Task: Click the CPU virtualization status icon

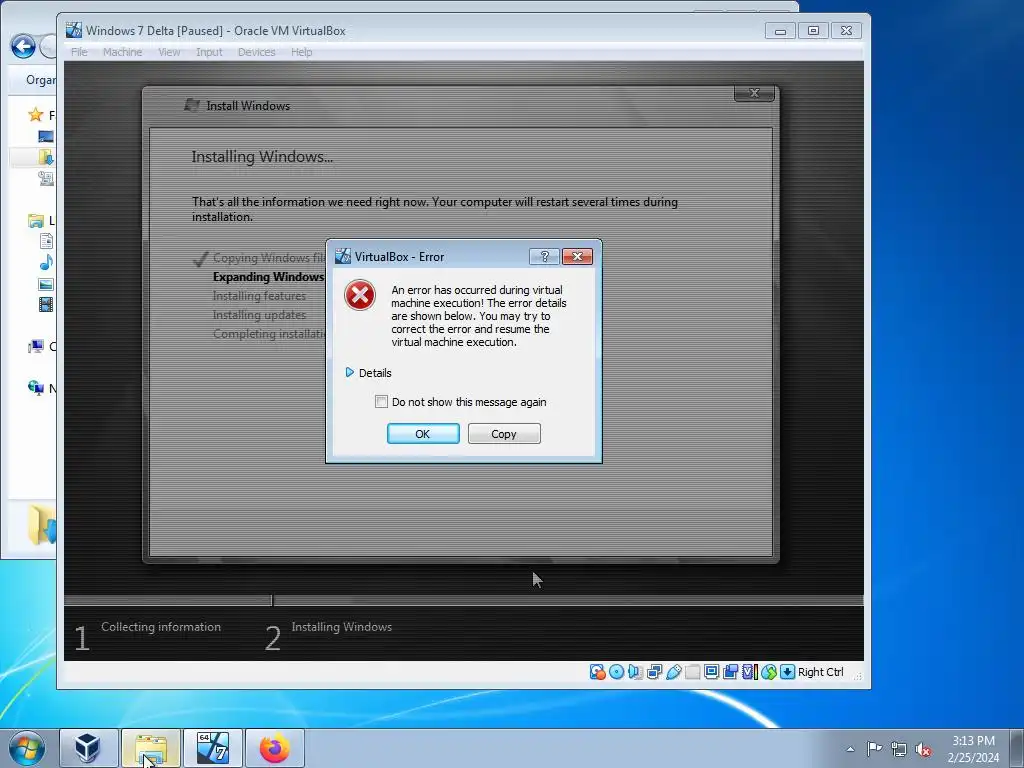Action: 750,672
